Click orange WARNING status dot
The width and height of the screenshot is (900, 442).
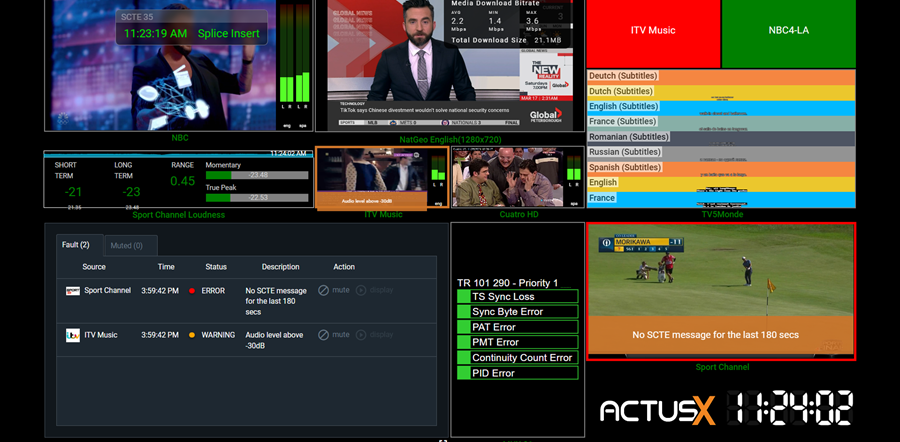pos(192,335)
